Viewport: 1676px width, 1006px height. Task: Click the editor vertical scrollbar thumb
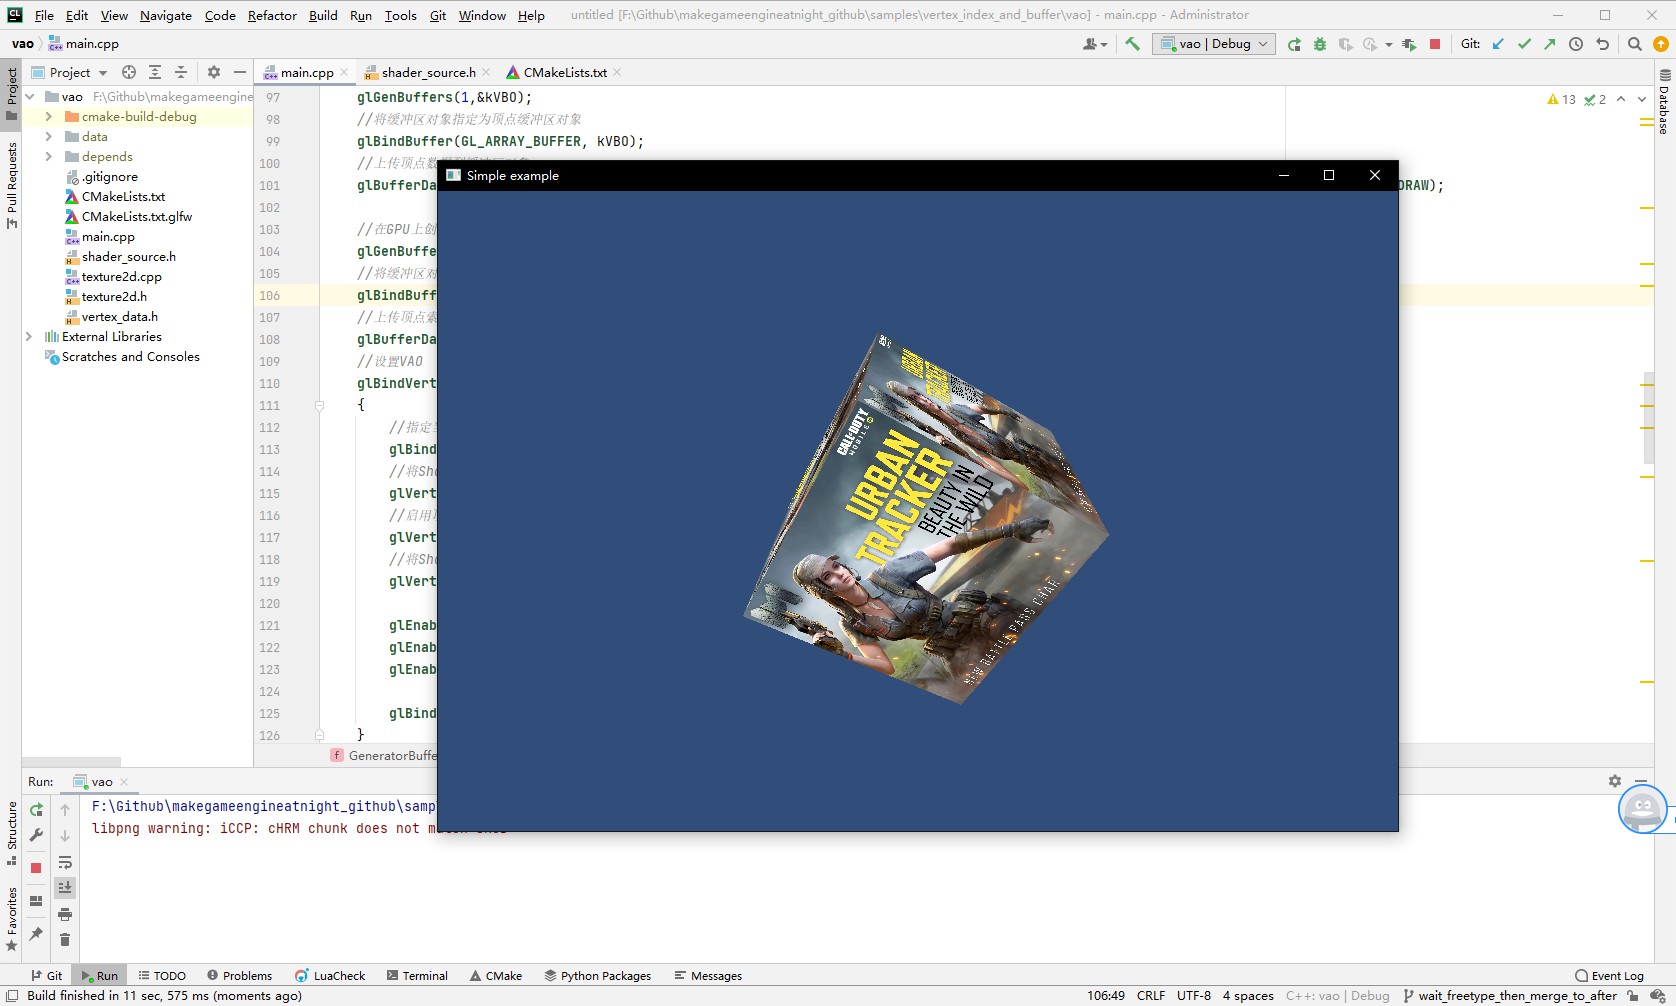pyautogui.click(x=1648, y=418)
